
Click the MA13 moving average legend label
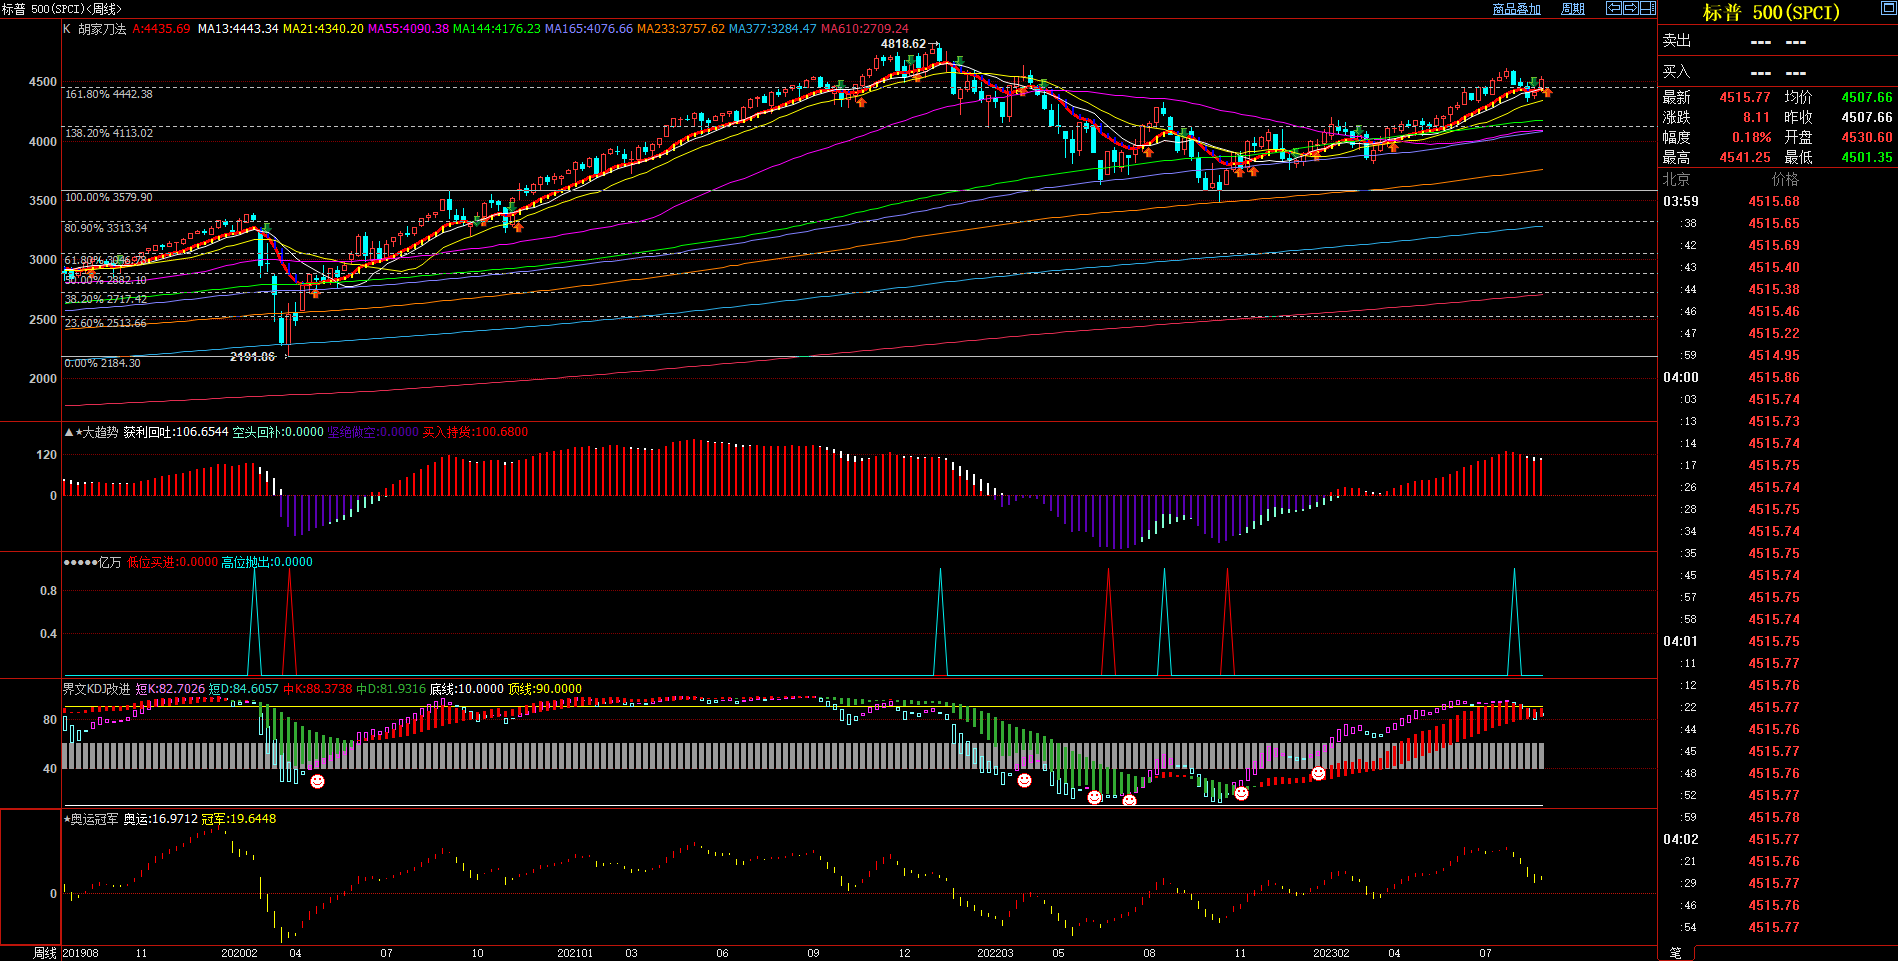[x=238, y=29]
